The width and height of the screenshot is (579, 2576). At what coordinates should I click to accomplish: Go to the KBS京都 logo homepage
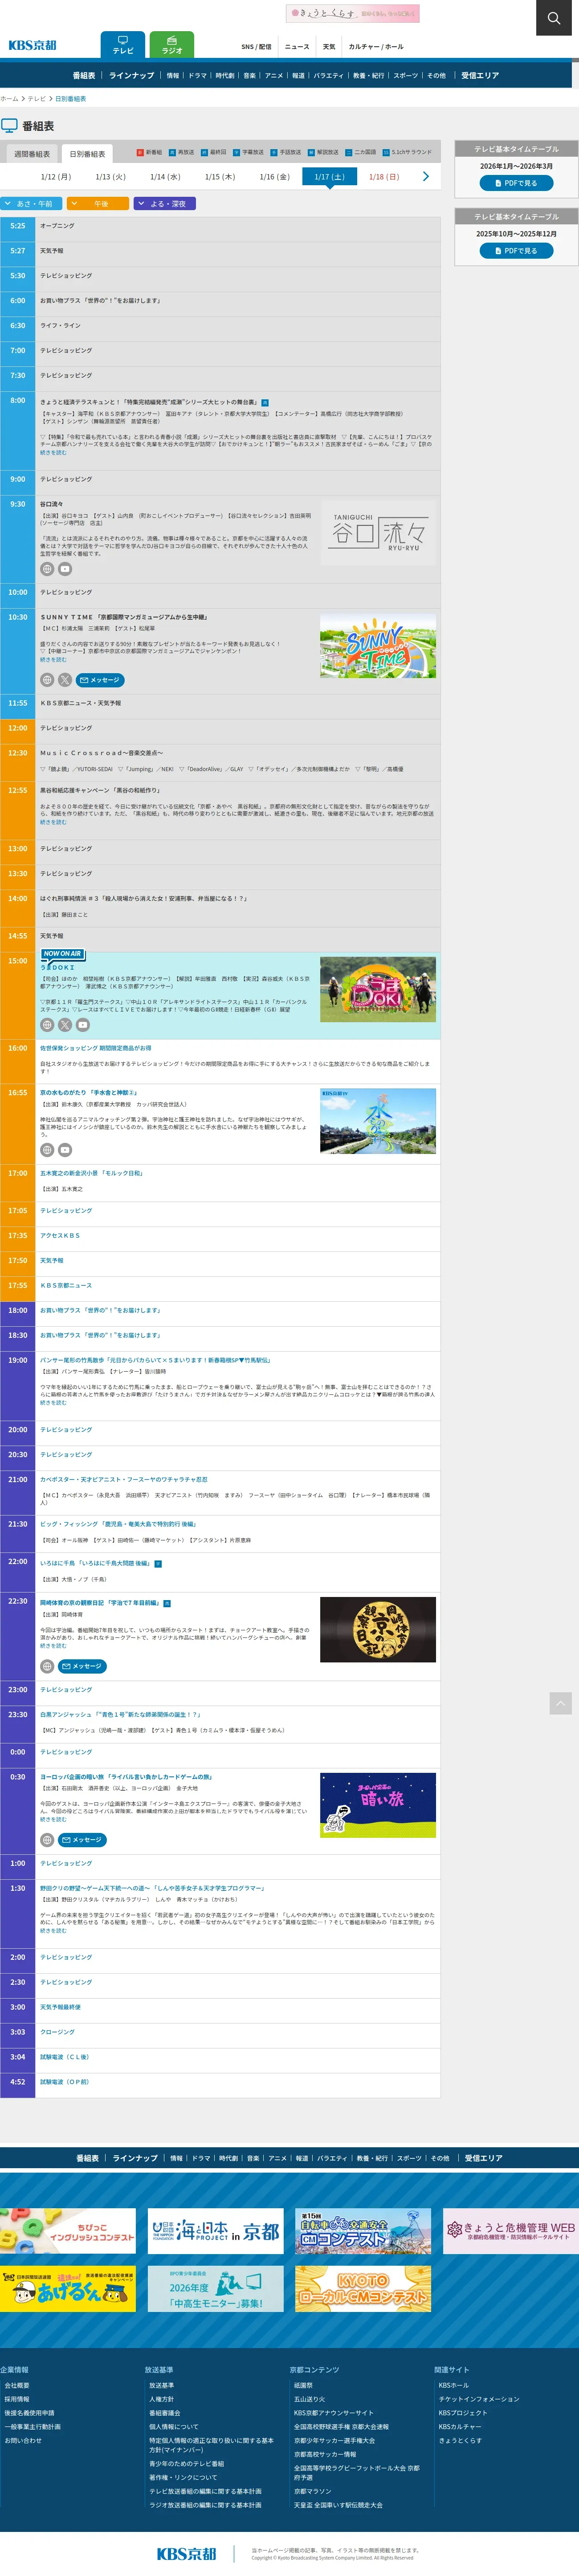32,45
